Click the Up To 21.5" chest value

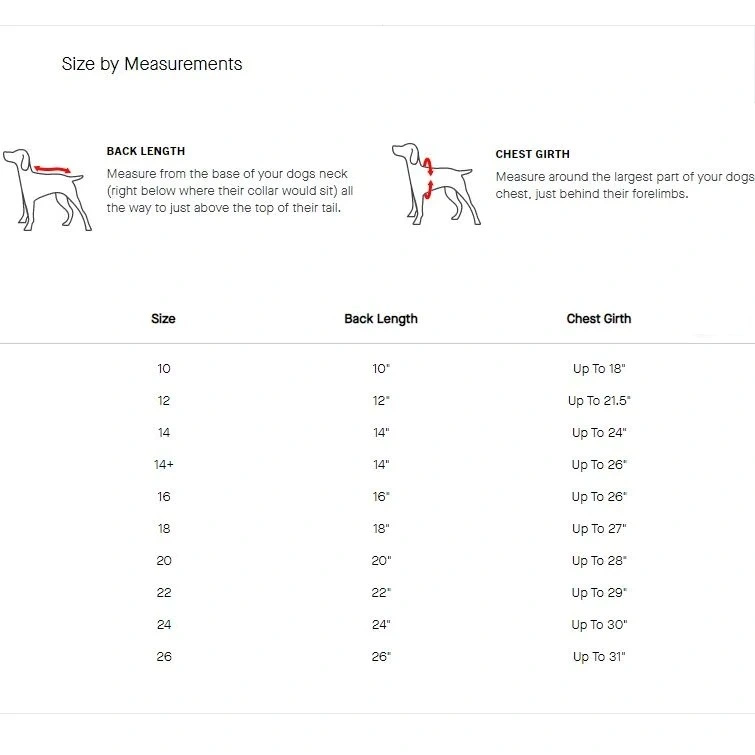click(x=599, y=401)
